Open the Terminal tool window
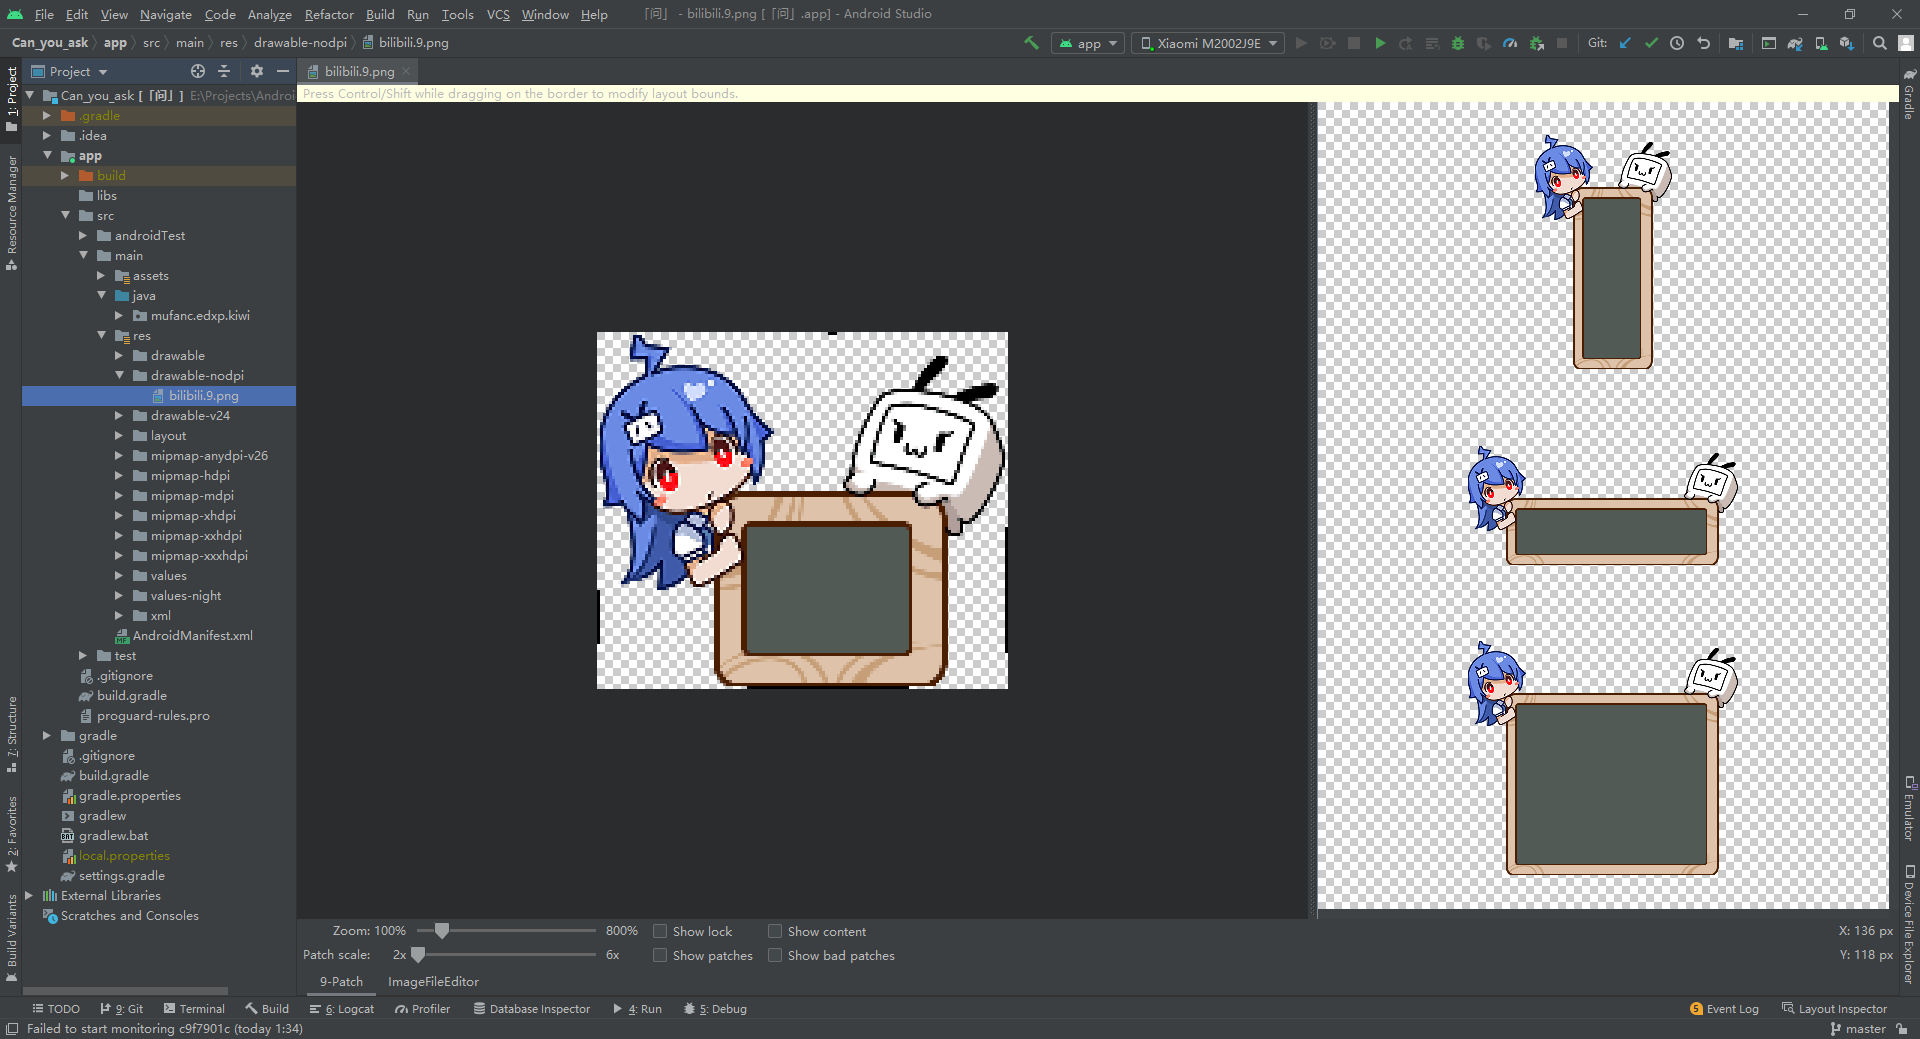 [x=194, y=1008]
